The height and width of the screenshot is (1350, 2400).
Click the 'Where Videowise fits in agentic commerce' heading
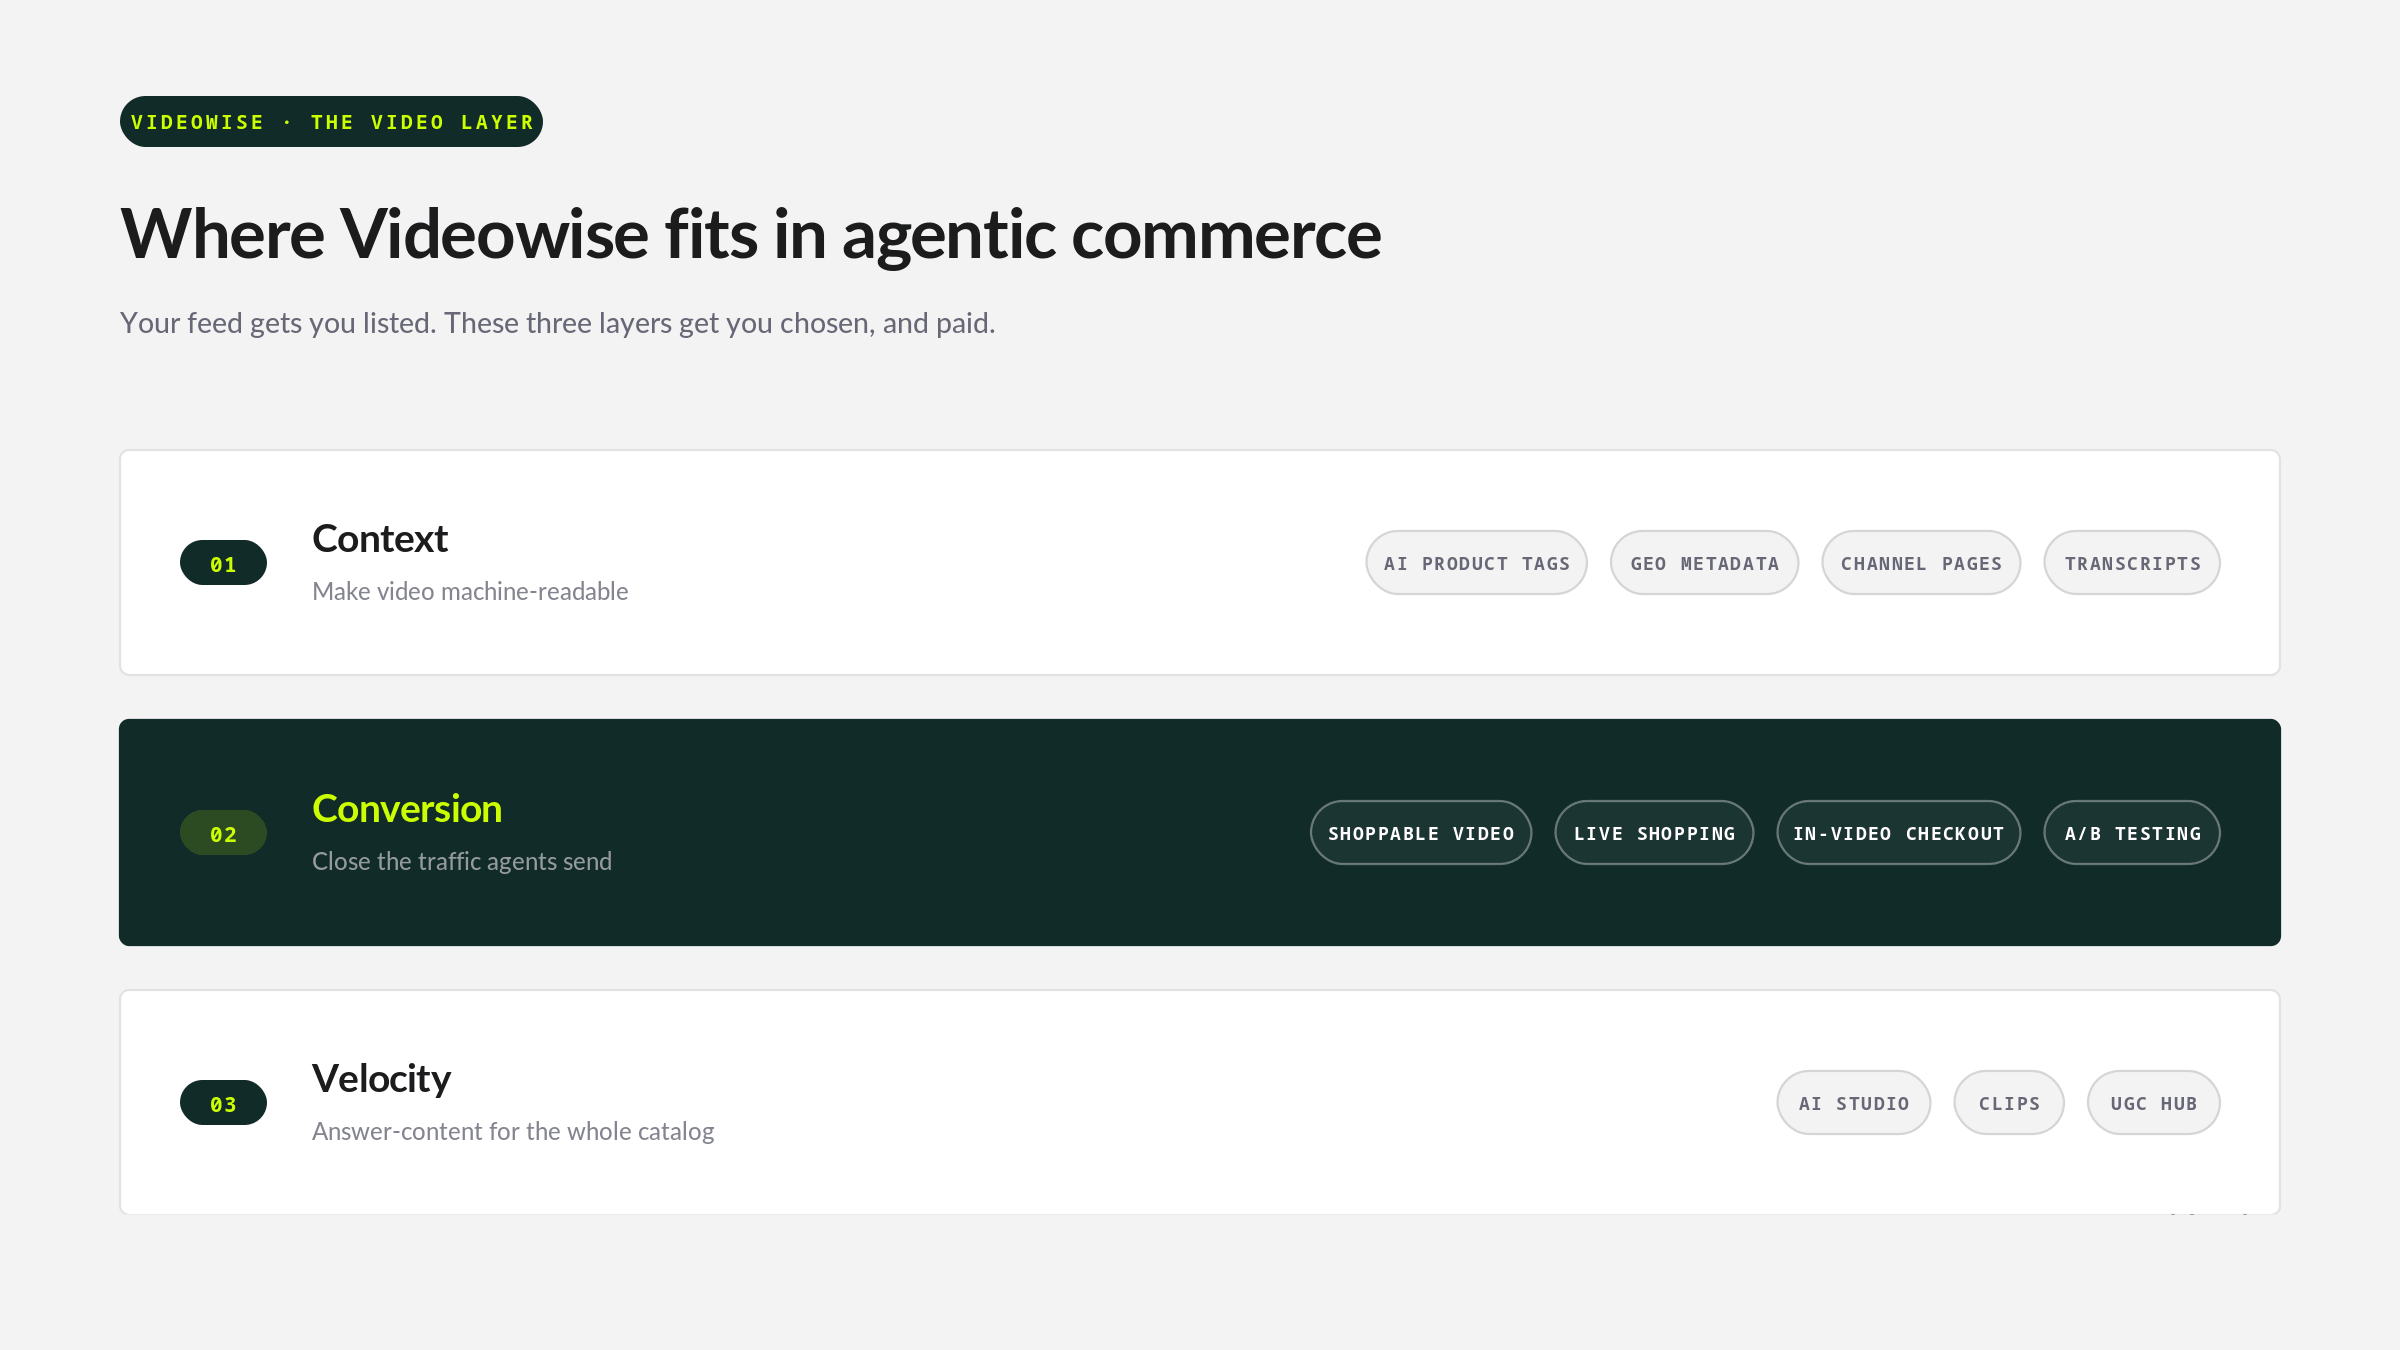751,234
